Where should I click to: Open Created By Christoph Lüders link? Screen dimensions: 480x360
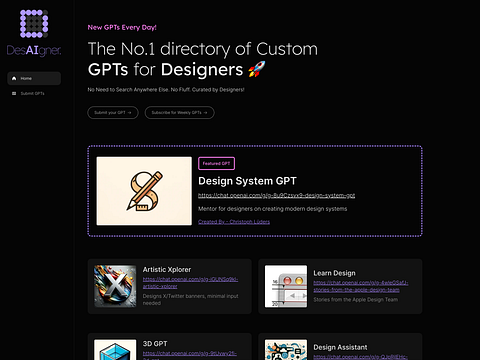[x=234, y=222]
